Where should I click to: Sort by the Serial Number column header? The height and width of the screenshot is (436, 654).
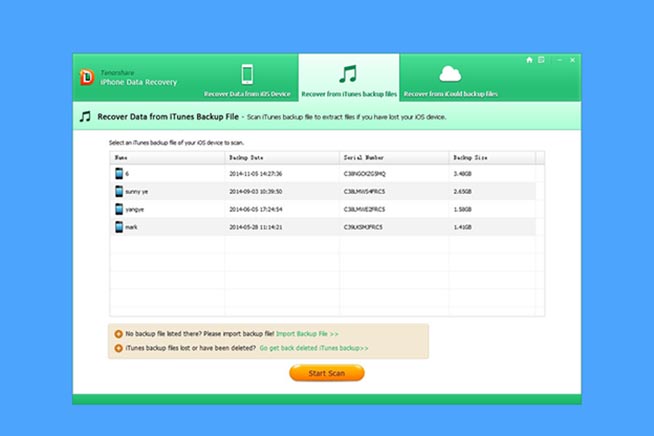click(x=394, y=158)
